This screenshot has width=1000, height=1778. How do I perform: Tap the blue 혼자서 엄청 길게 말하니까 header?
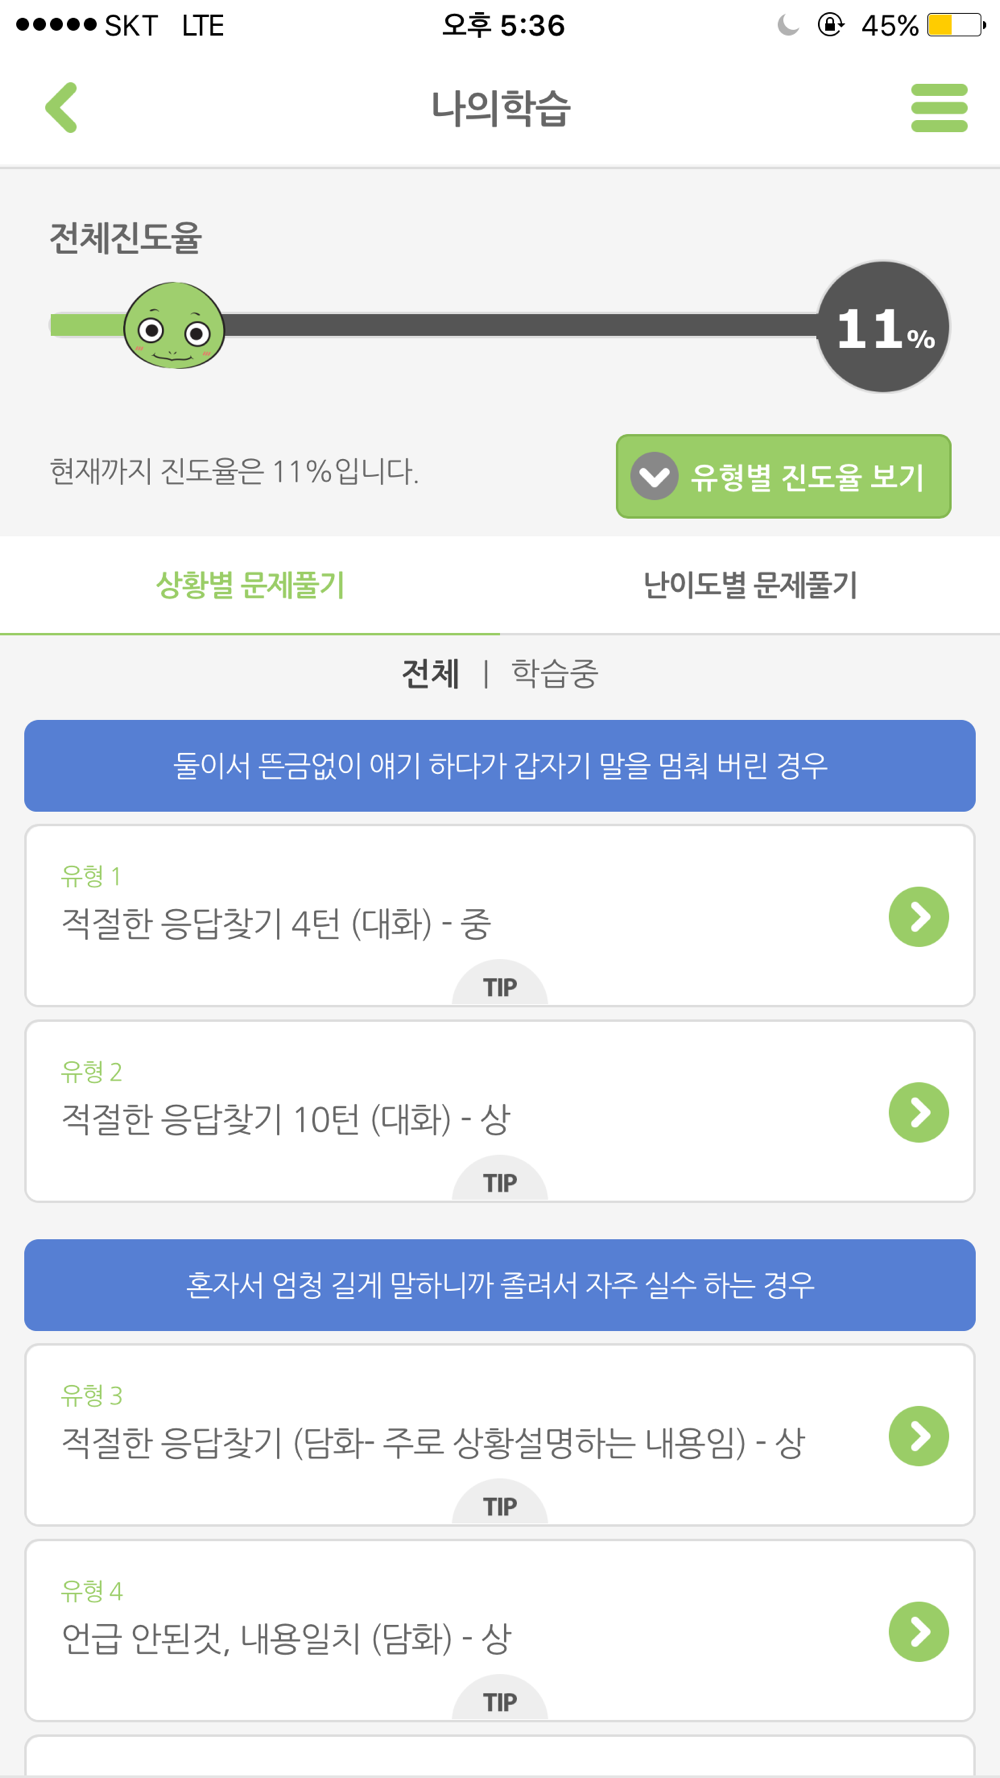pyautogui.click(x=500, y=1285)
